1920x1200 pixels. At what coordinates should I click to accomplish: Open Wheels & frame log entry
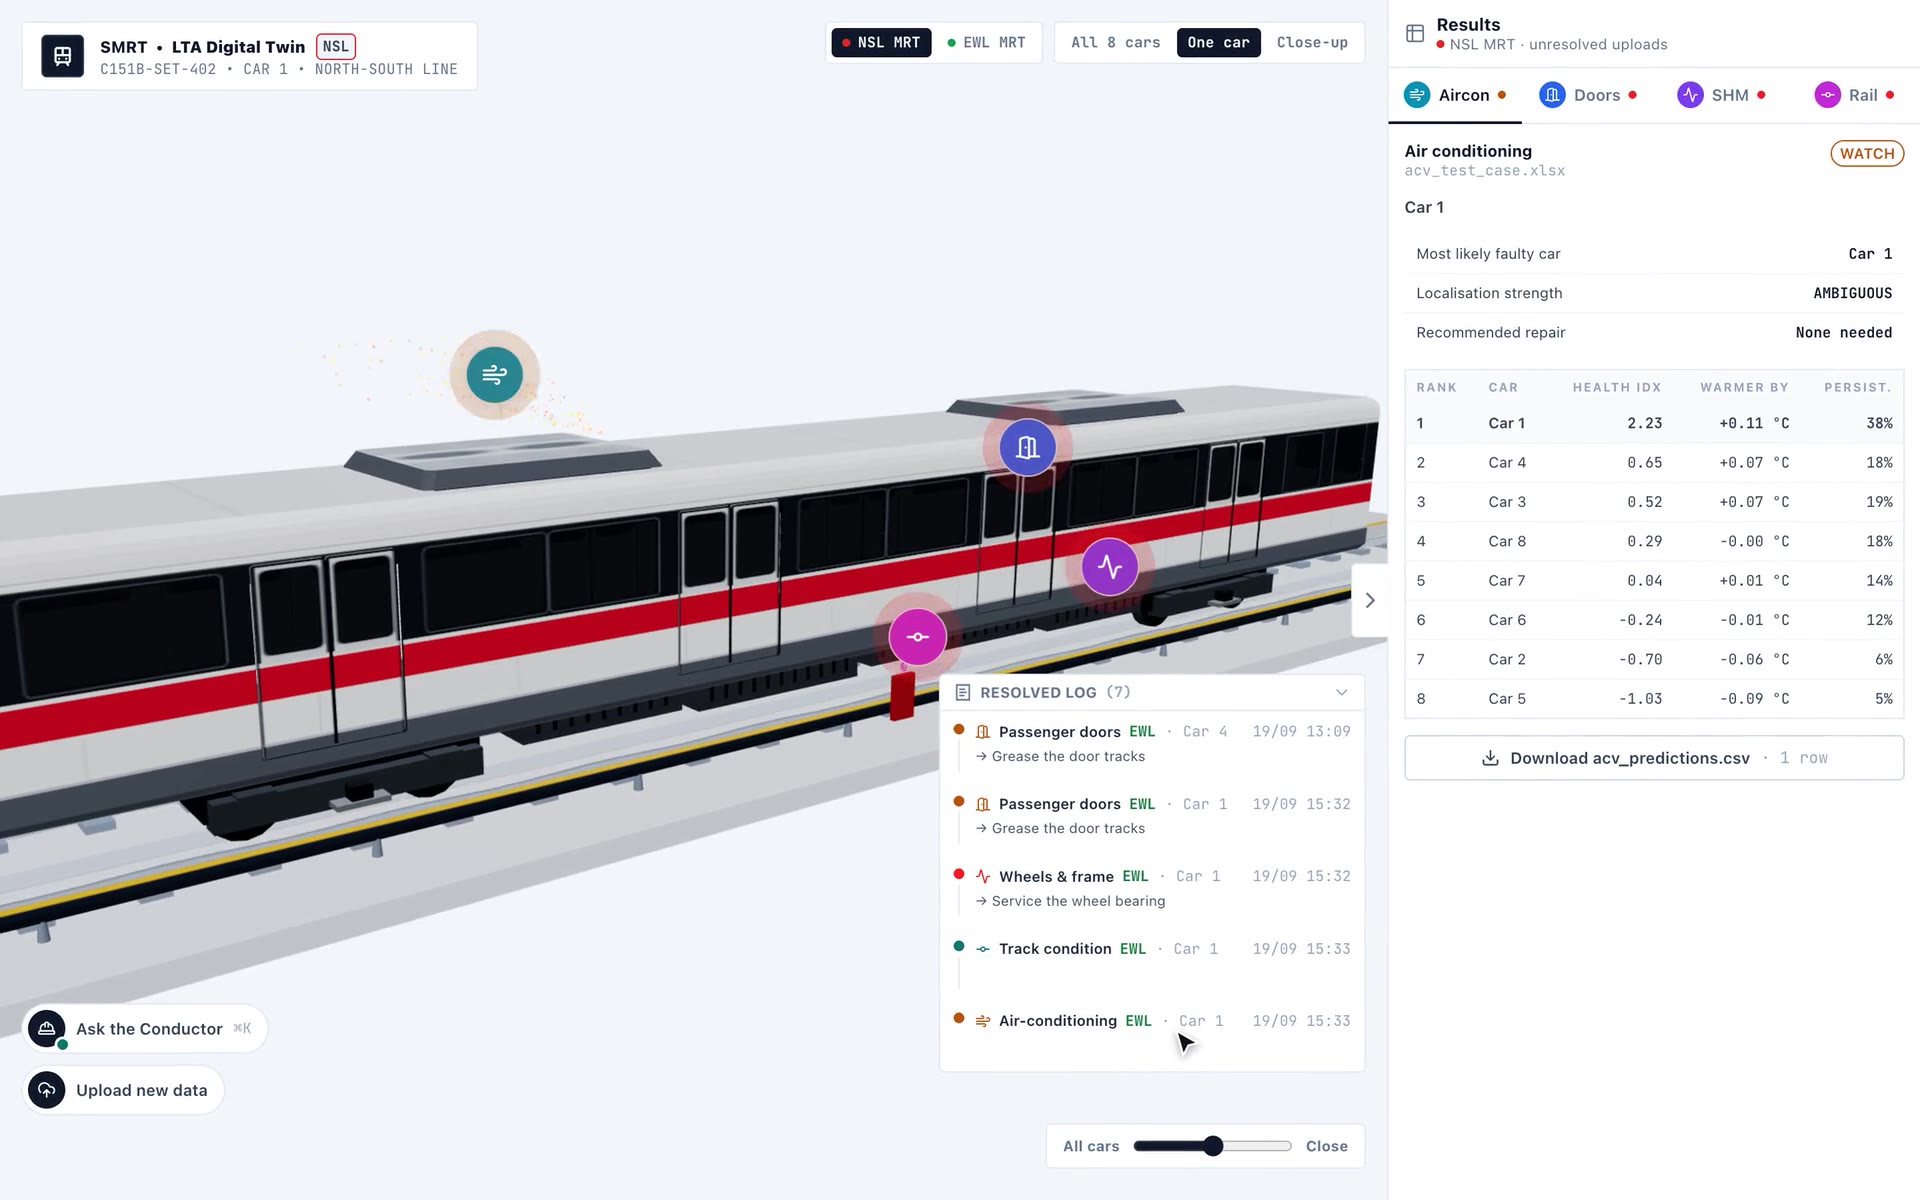pyautogui.click(x=1153, y=888)
